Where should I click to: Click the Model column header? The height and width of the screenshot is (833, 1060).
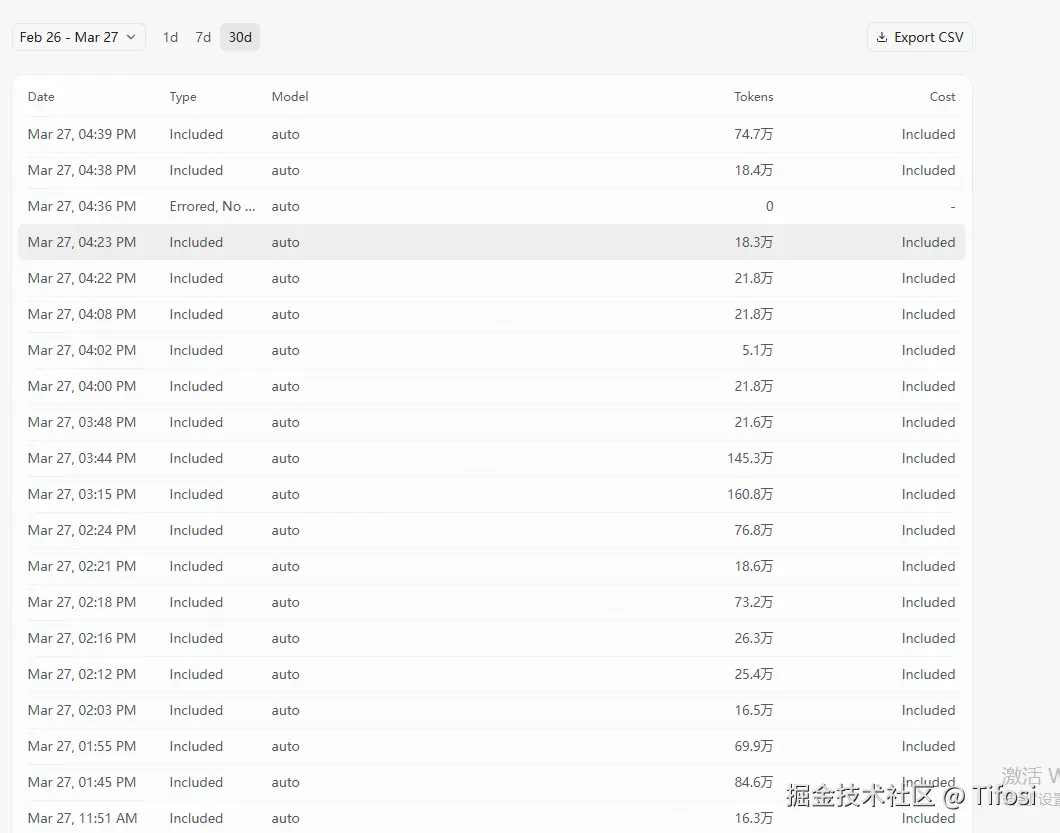(x=290, y=96)
